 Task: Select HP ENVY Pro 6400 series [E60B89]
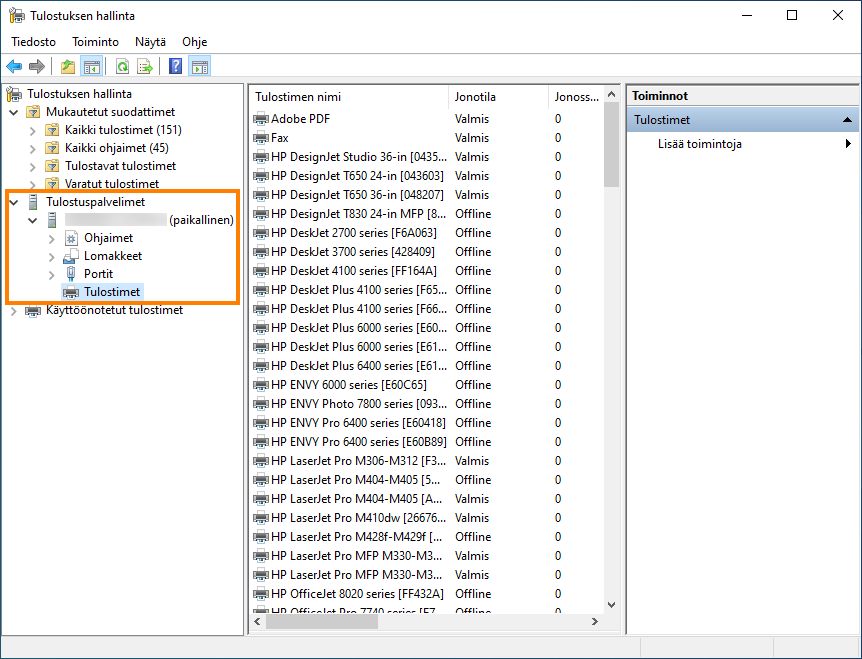point(427,442)
